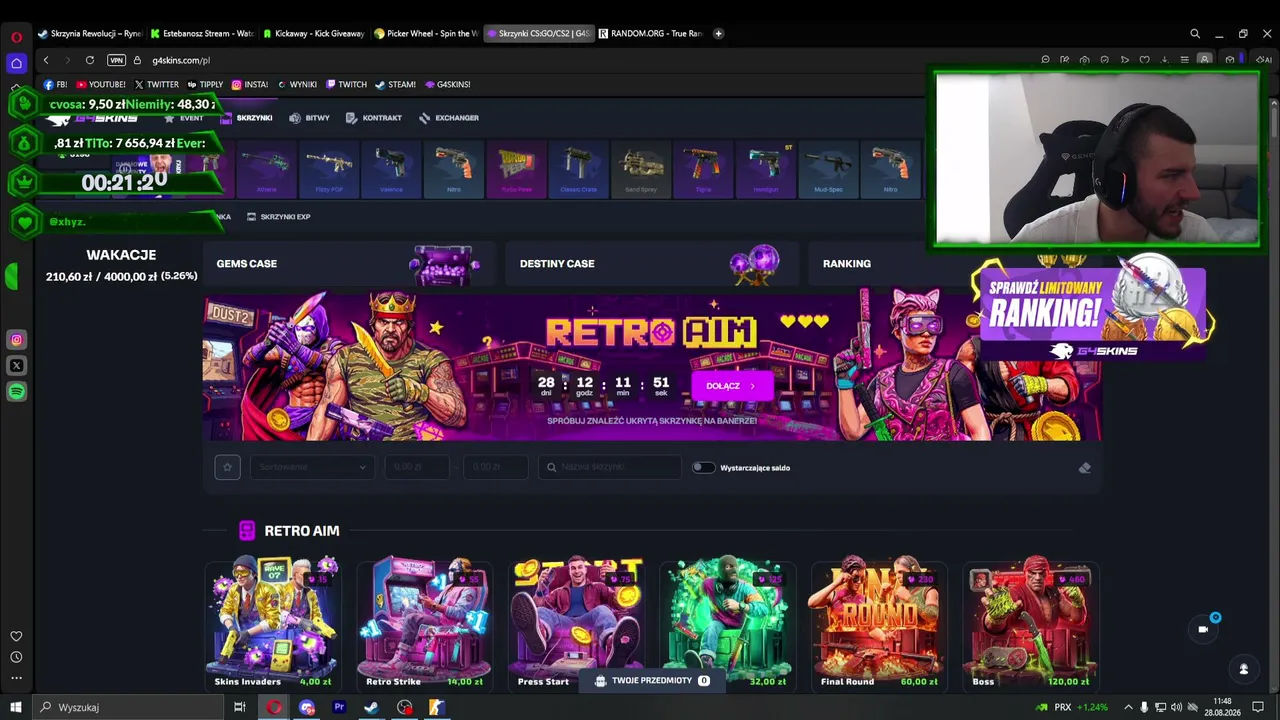Open Windows notification center
The height and width of the screenshot is (720, 1280).
pyautogui.click(x=1258, y=707)
